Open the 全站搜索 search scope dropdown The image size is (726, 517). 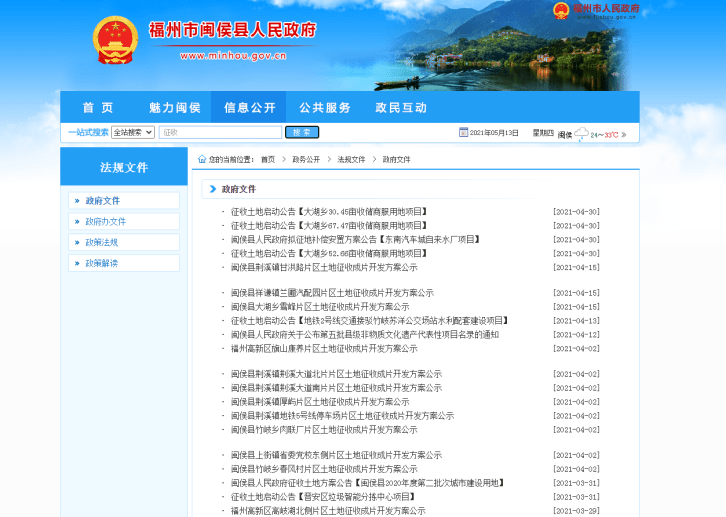(132, 132)
